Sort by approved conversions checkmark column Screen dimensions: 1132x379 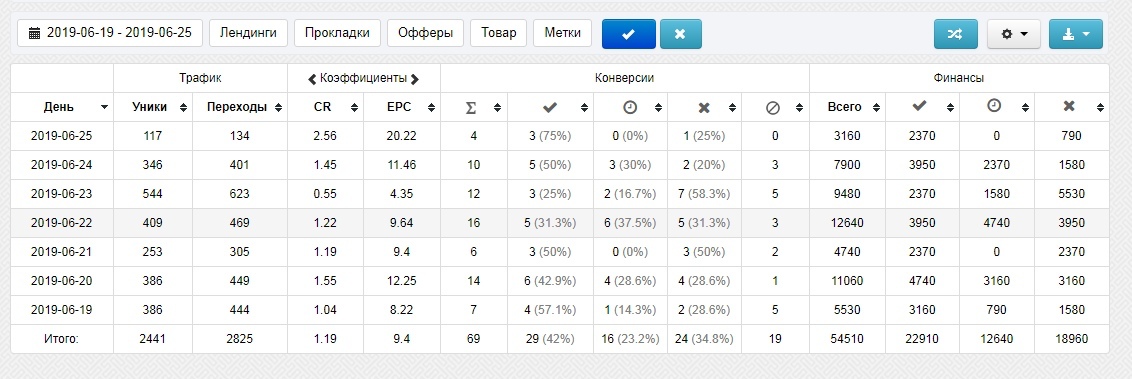pyautogui.click(x=550, y=107)
